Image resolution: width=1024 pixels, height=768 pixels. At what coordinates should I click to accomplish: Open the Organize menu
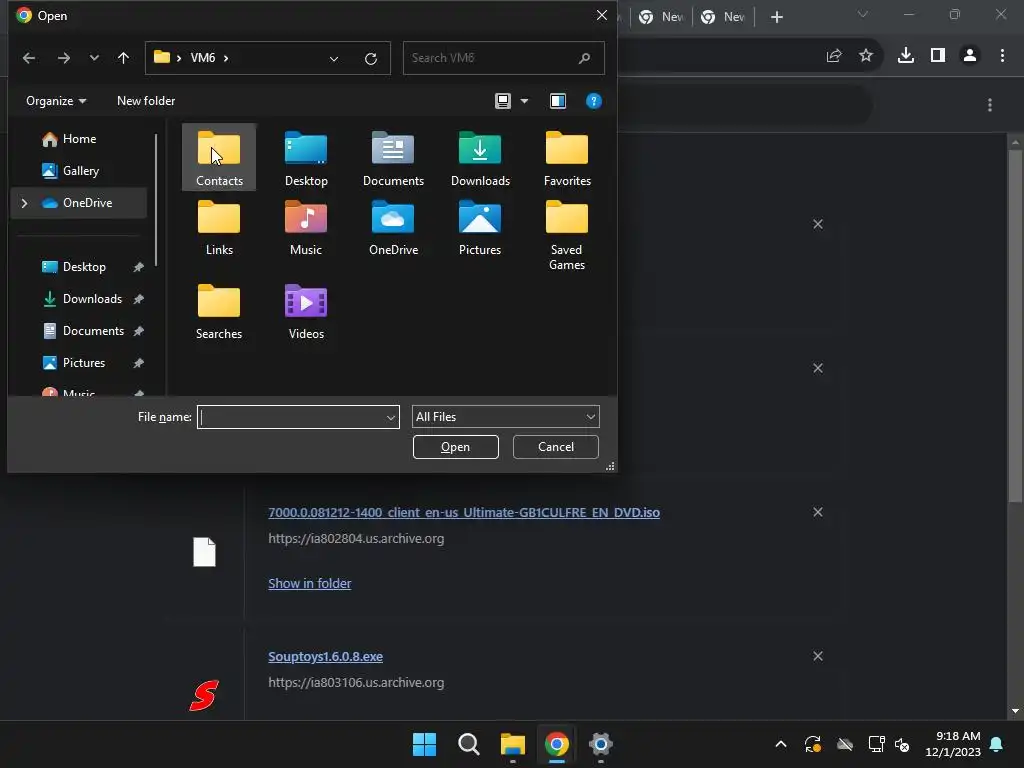[56, 101]
